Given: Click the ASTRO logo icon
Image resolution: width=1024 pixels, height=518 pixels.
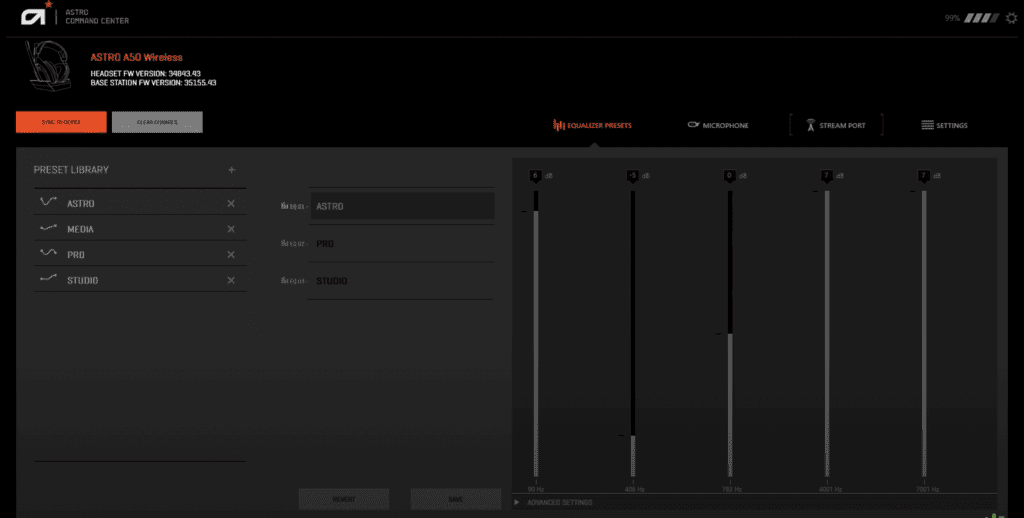Looking at the screenshot, I should tap(34, 16).
